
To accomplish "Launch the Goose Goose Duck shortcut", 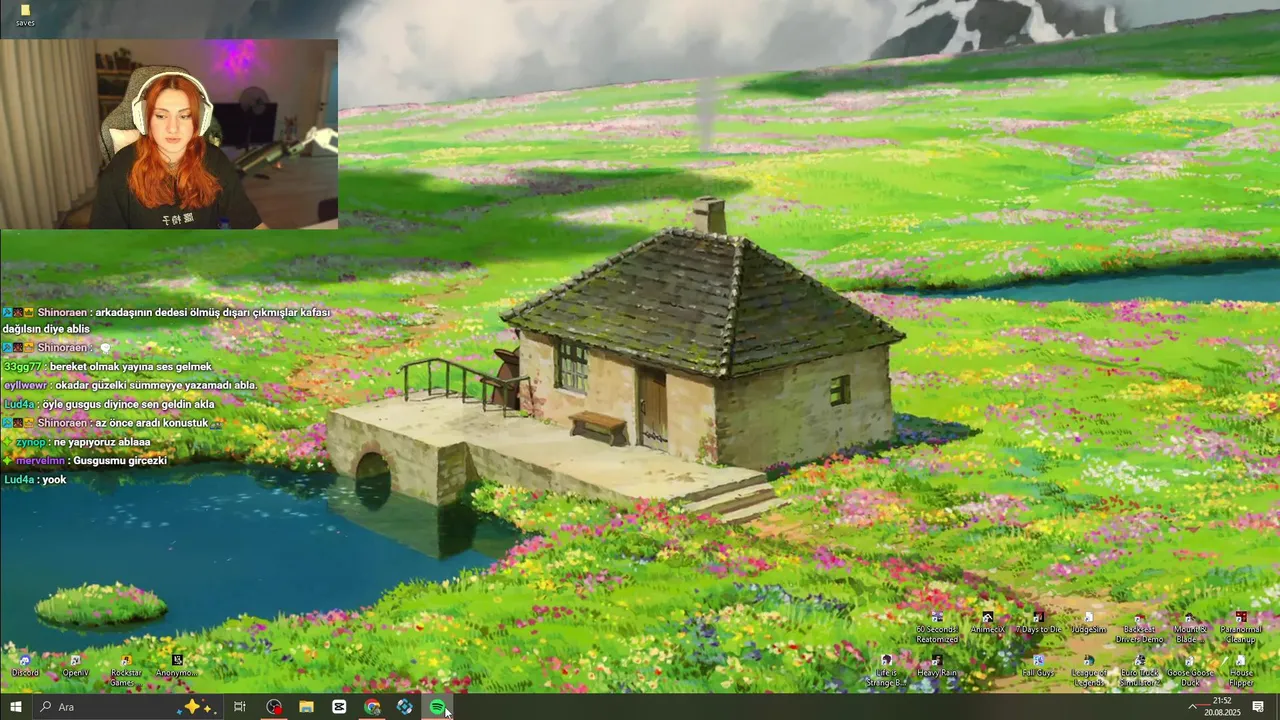I will 1190,671.
